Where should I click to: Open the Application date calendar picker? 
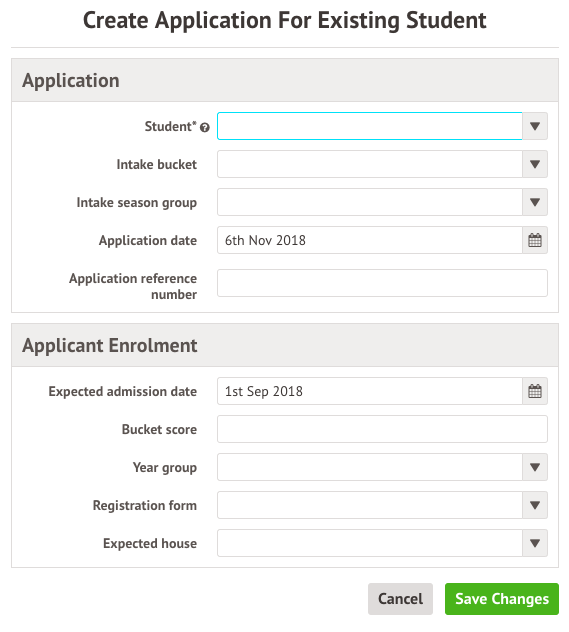[x=535, y=240]
